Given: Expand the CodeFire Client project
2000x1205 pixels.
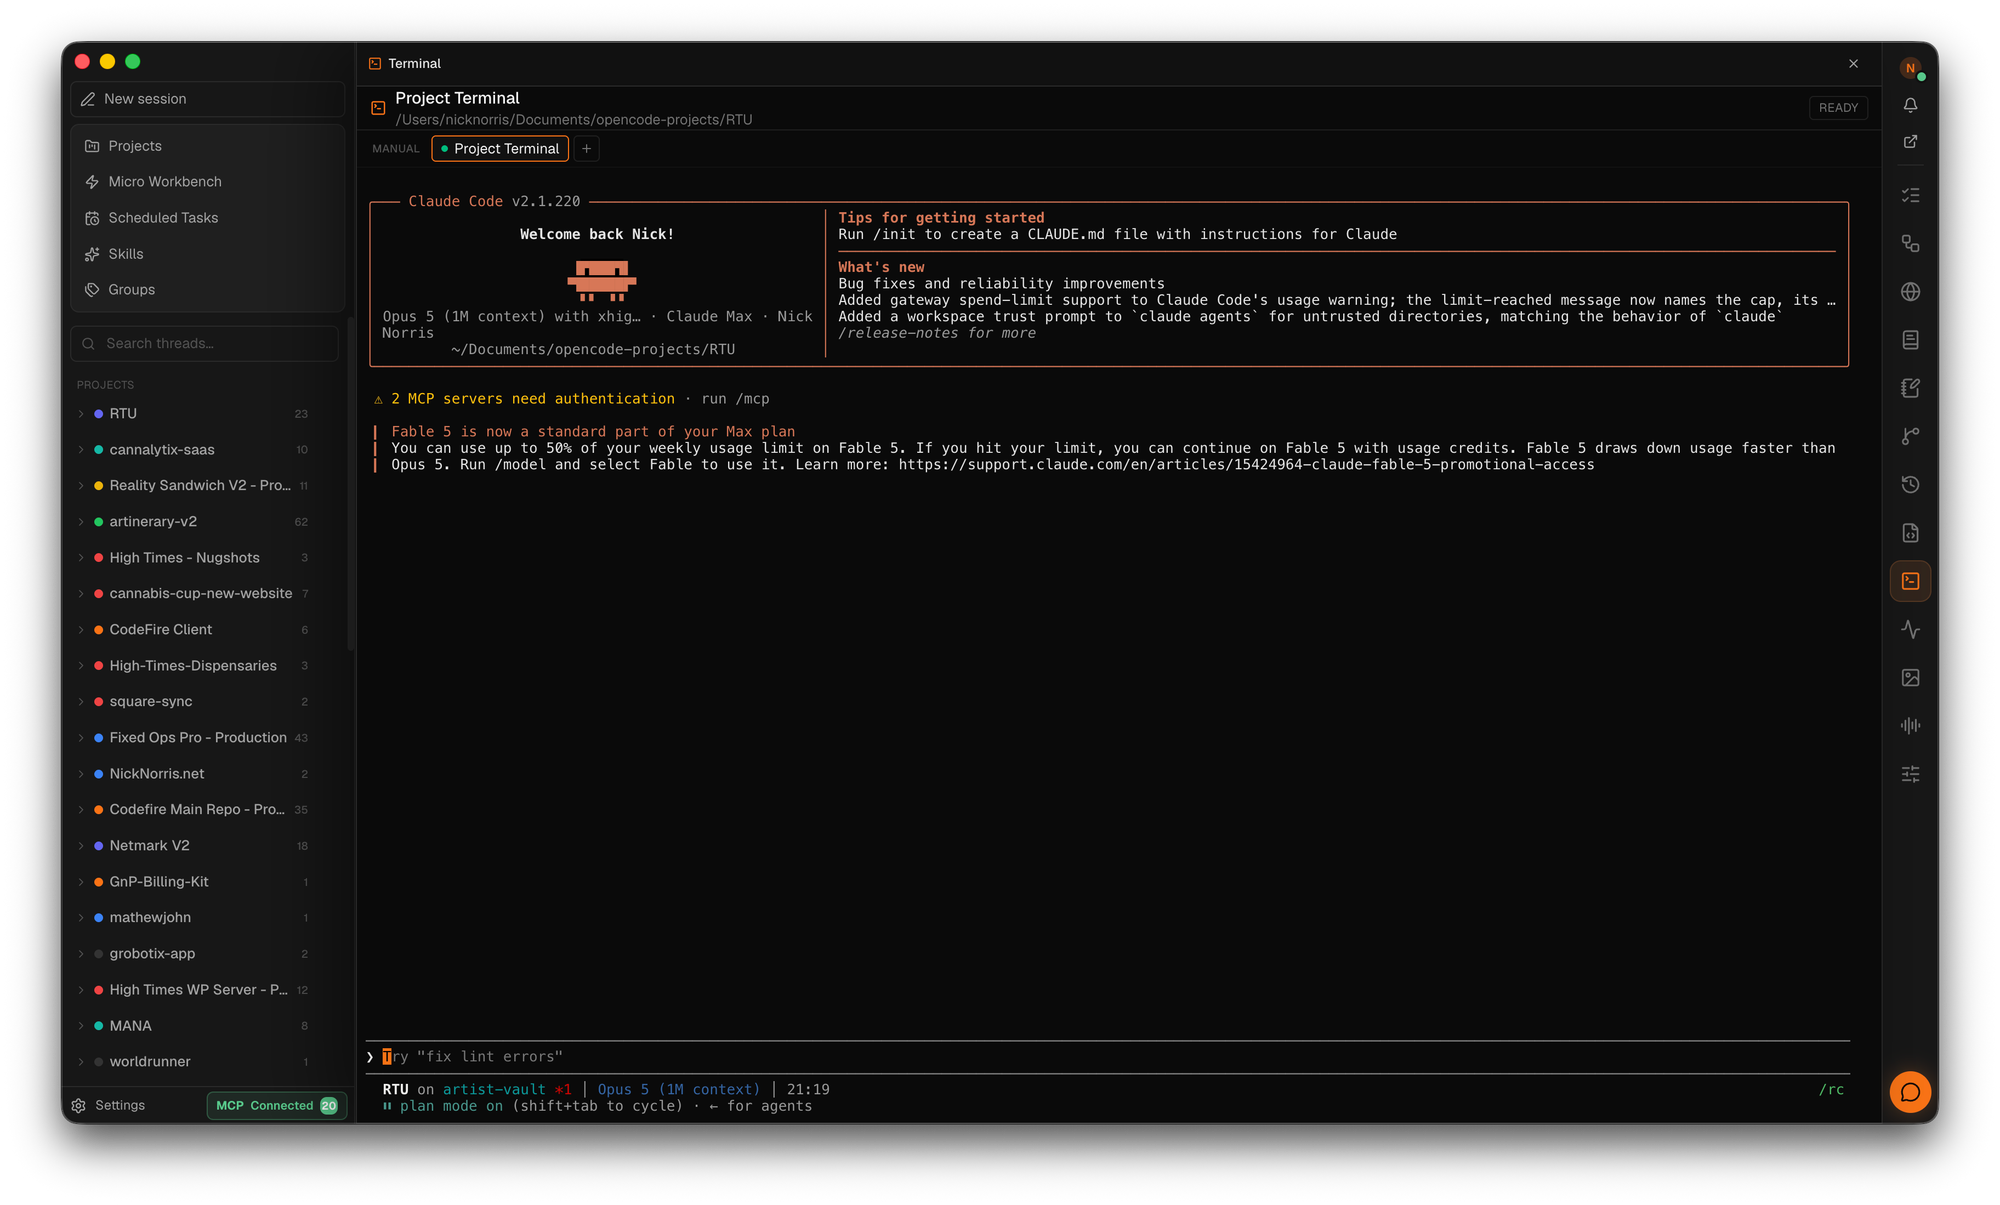Looking at the screenshot, I should tap(81, 629).
